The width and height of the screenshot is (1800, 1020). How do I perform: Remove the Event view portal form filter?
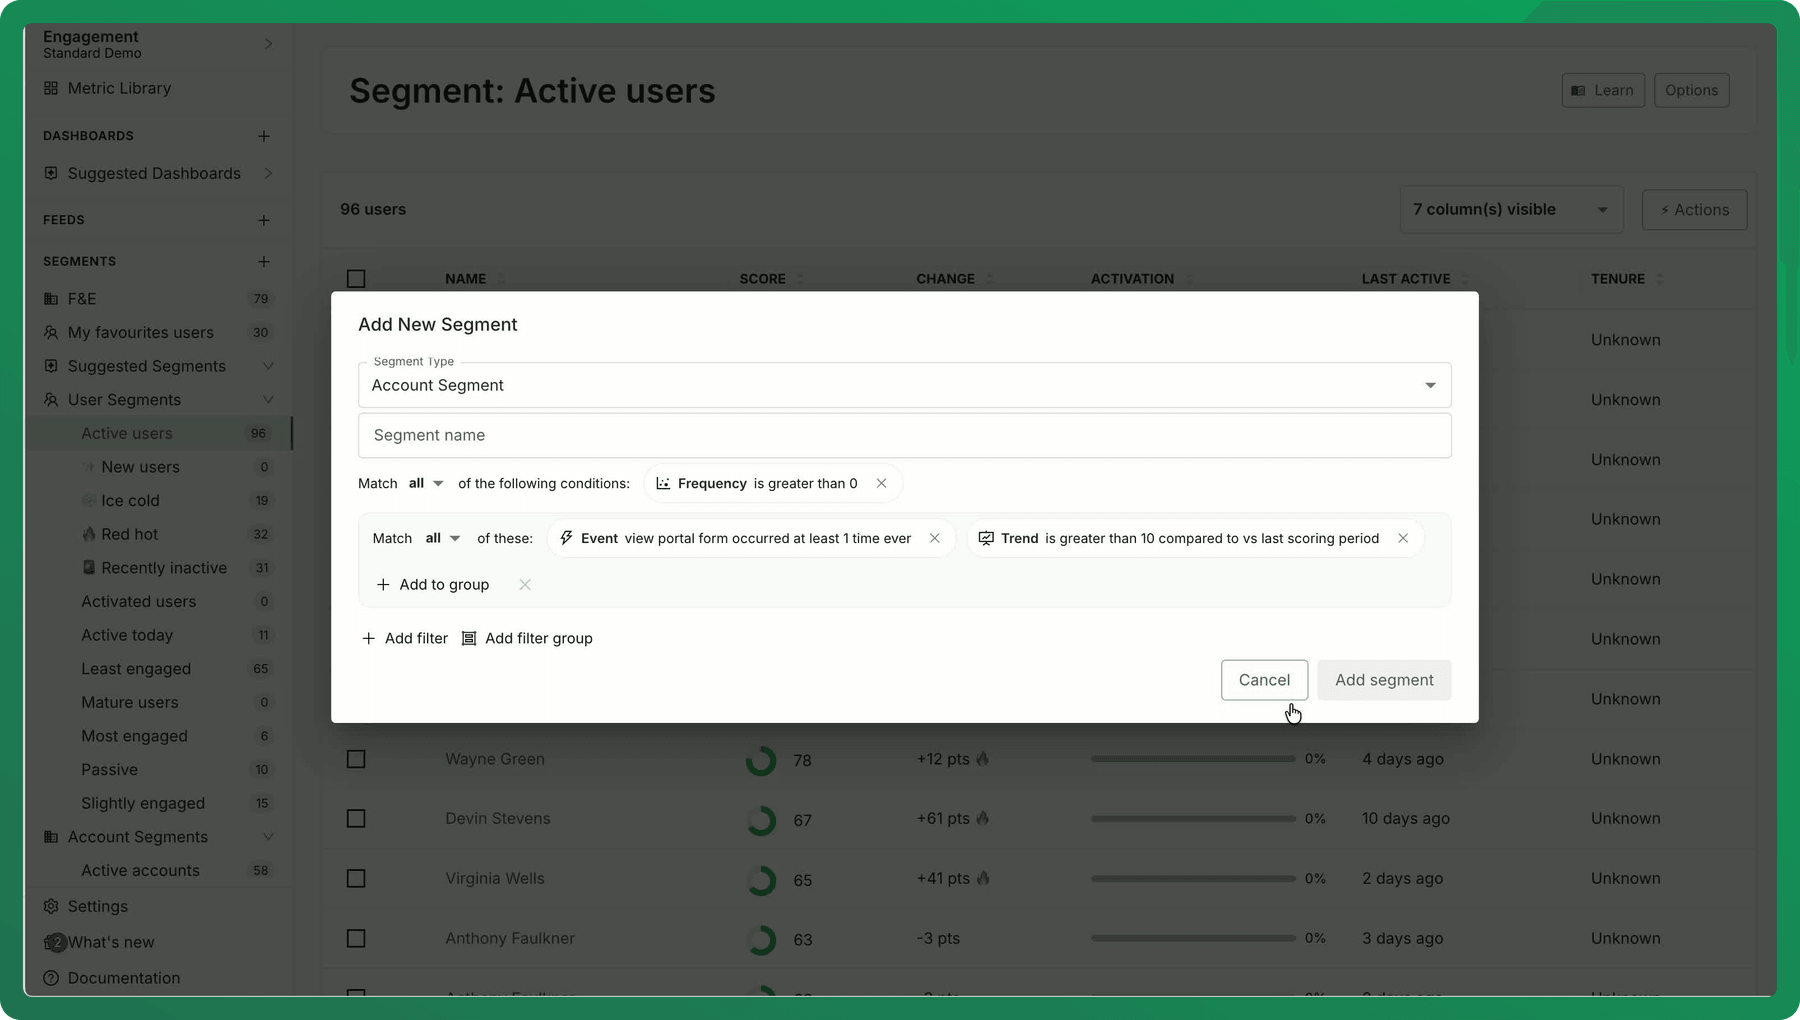[x=934, y=538]
